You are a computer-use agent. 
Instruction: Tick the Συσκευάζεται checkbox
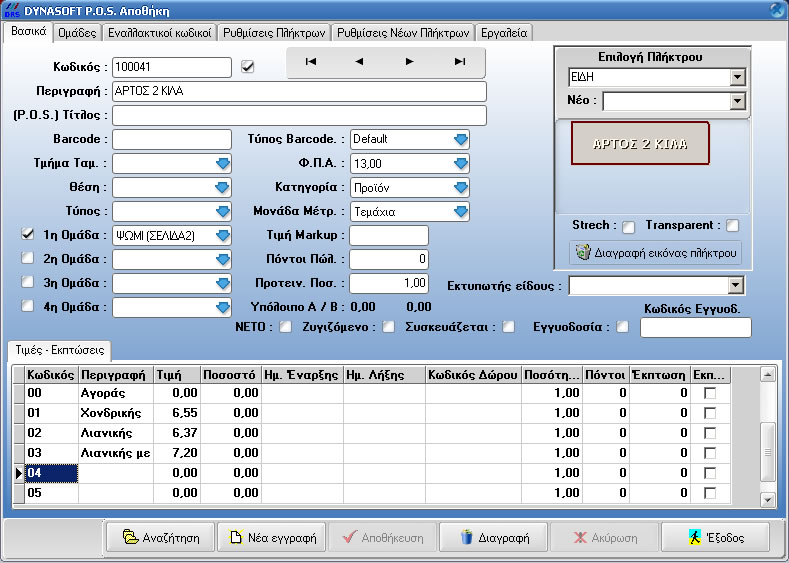509,327
